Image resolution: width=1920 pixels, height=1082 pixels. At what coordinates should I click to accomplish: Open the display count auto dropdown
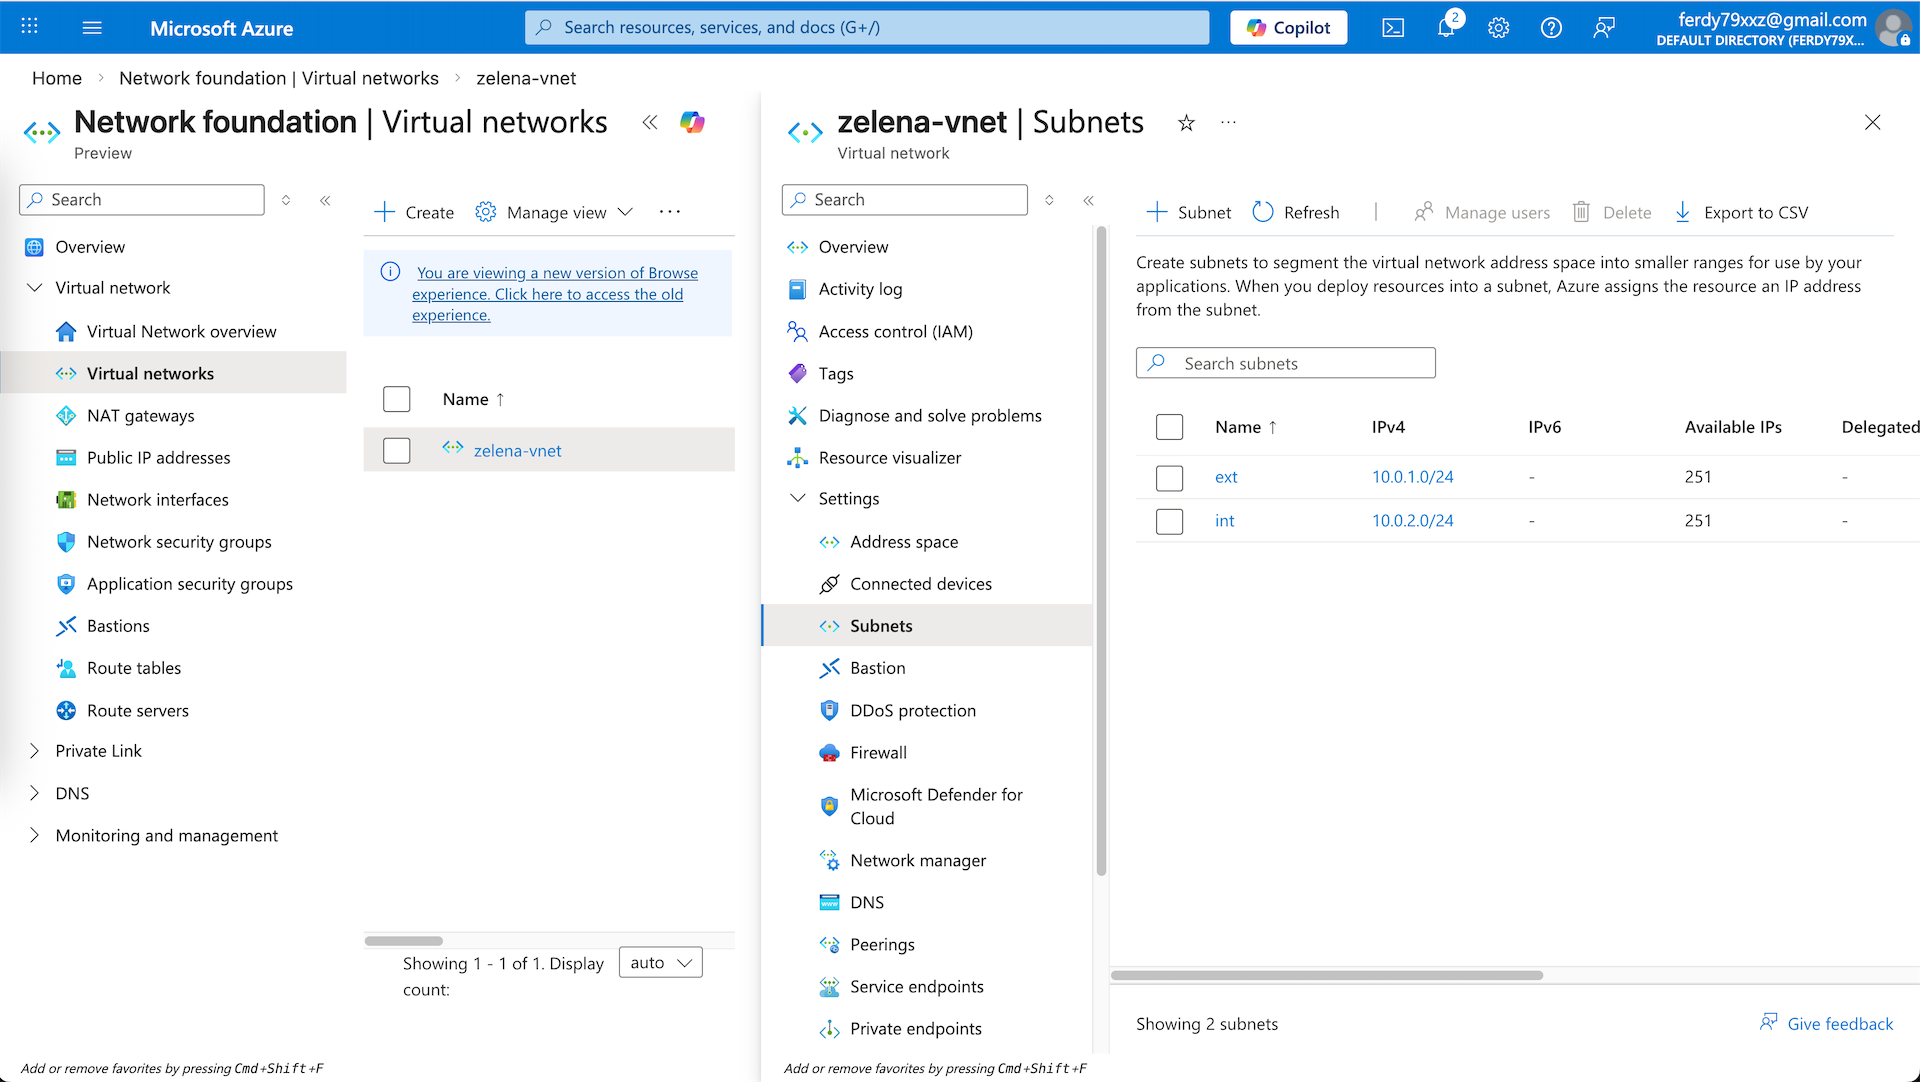click(x=661, y=963)
